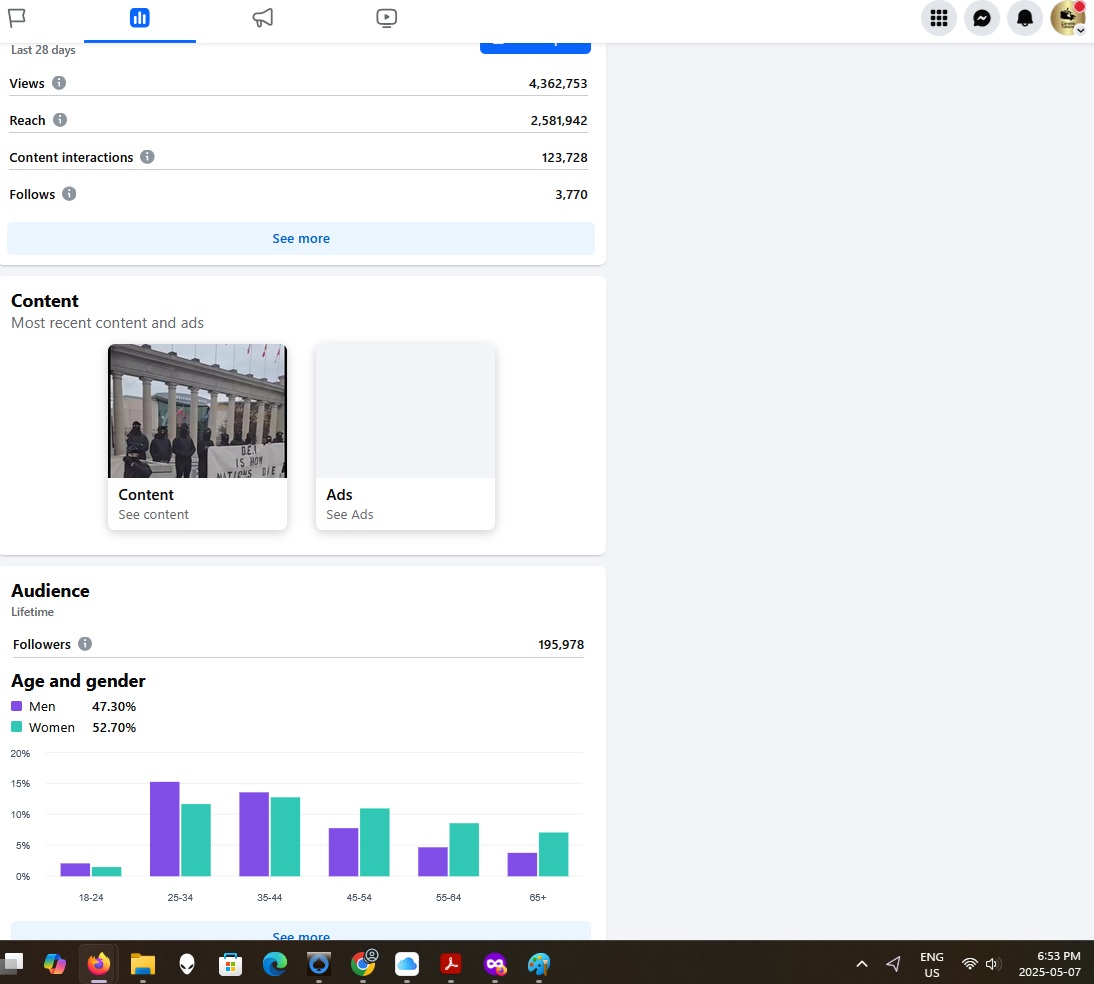
Task: Click the Follows value 3,770
Action: coord(571,195)
